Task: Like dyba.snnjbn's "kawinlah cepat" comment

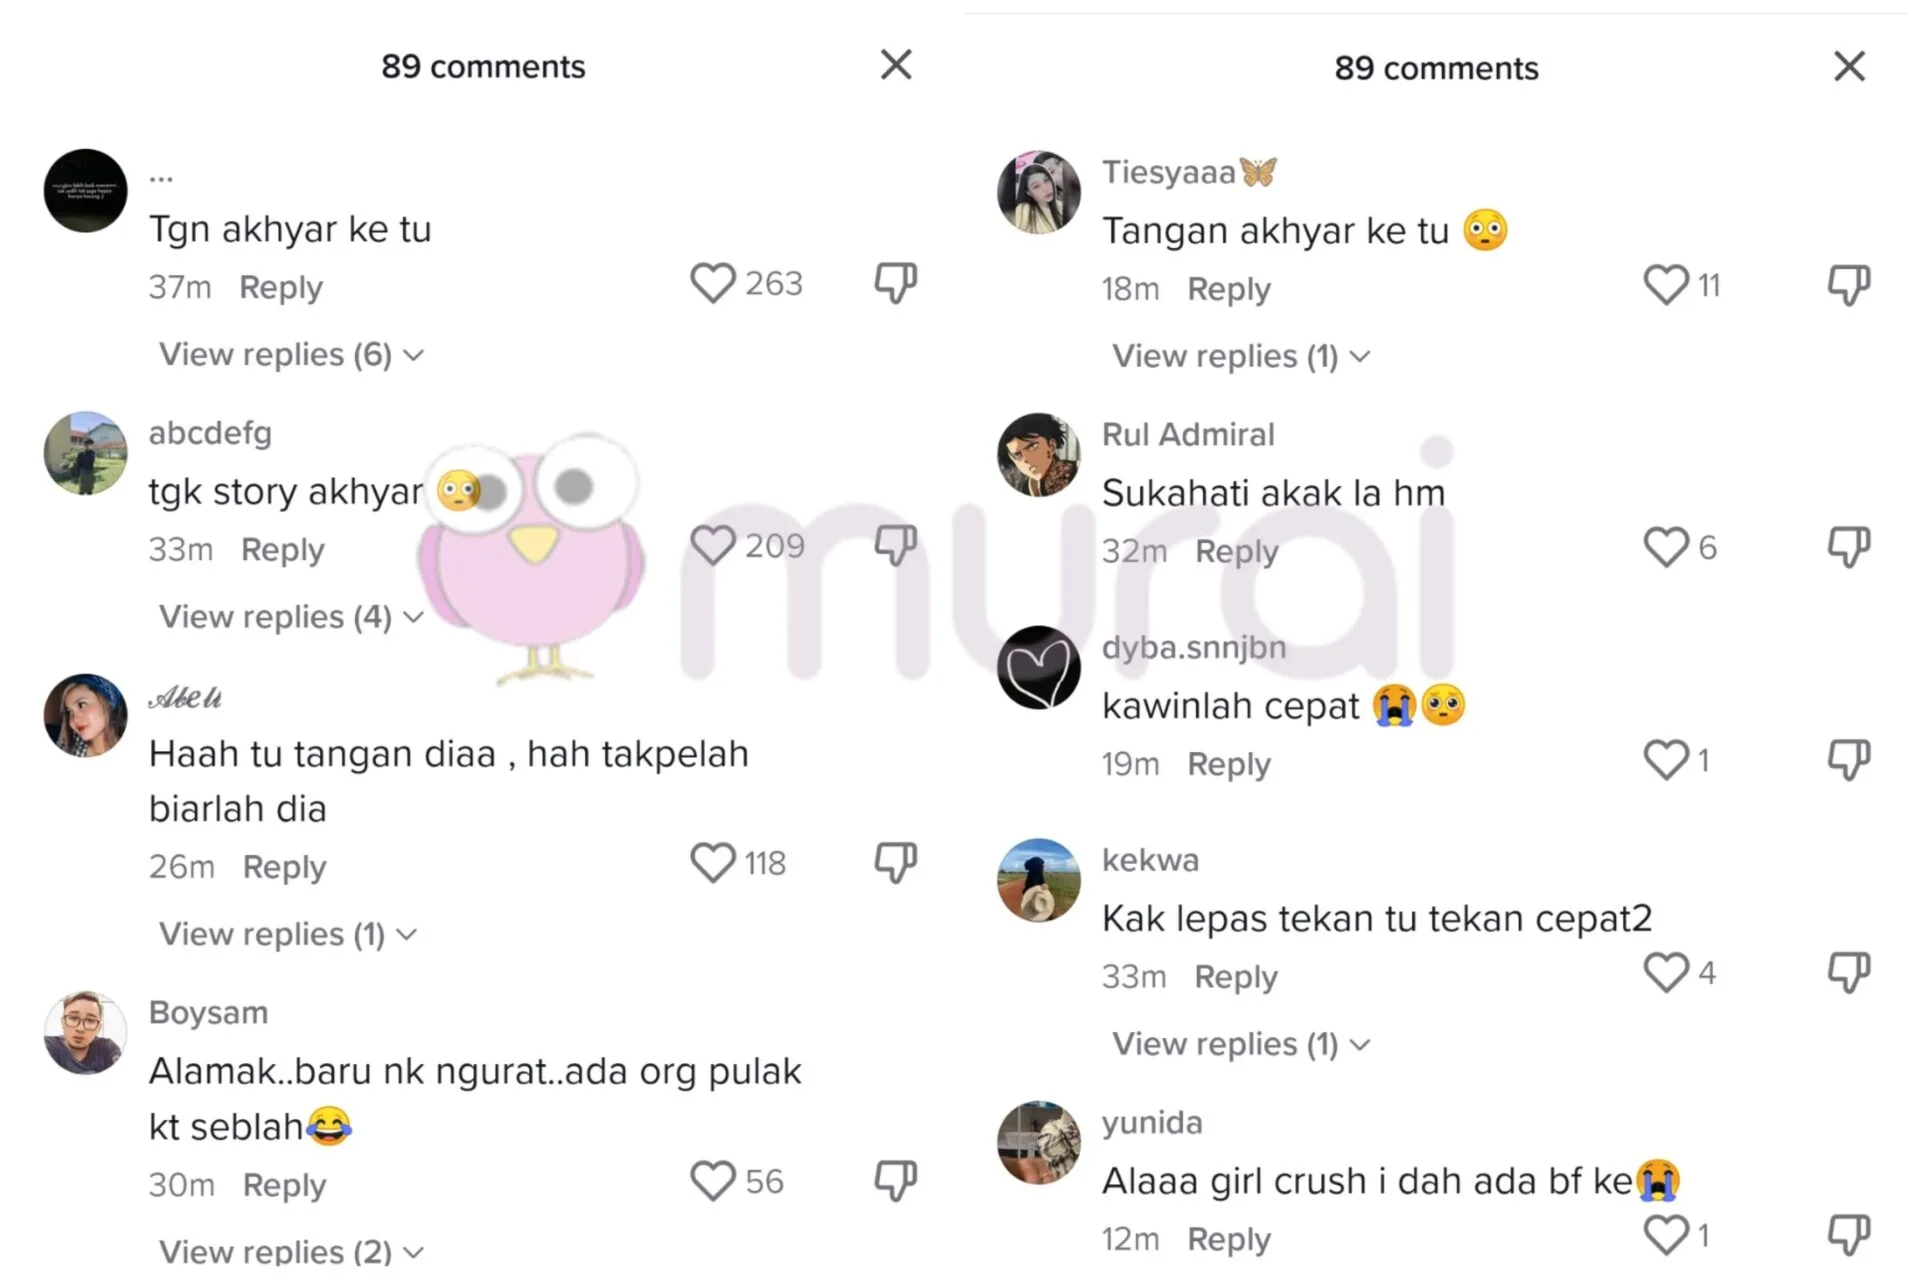Action: click(x=1666, y=760)
